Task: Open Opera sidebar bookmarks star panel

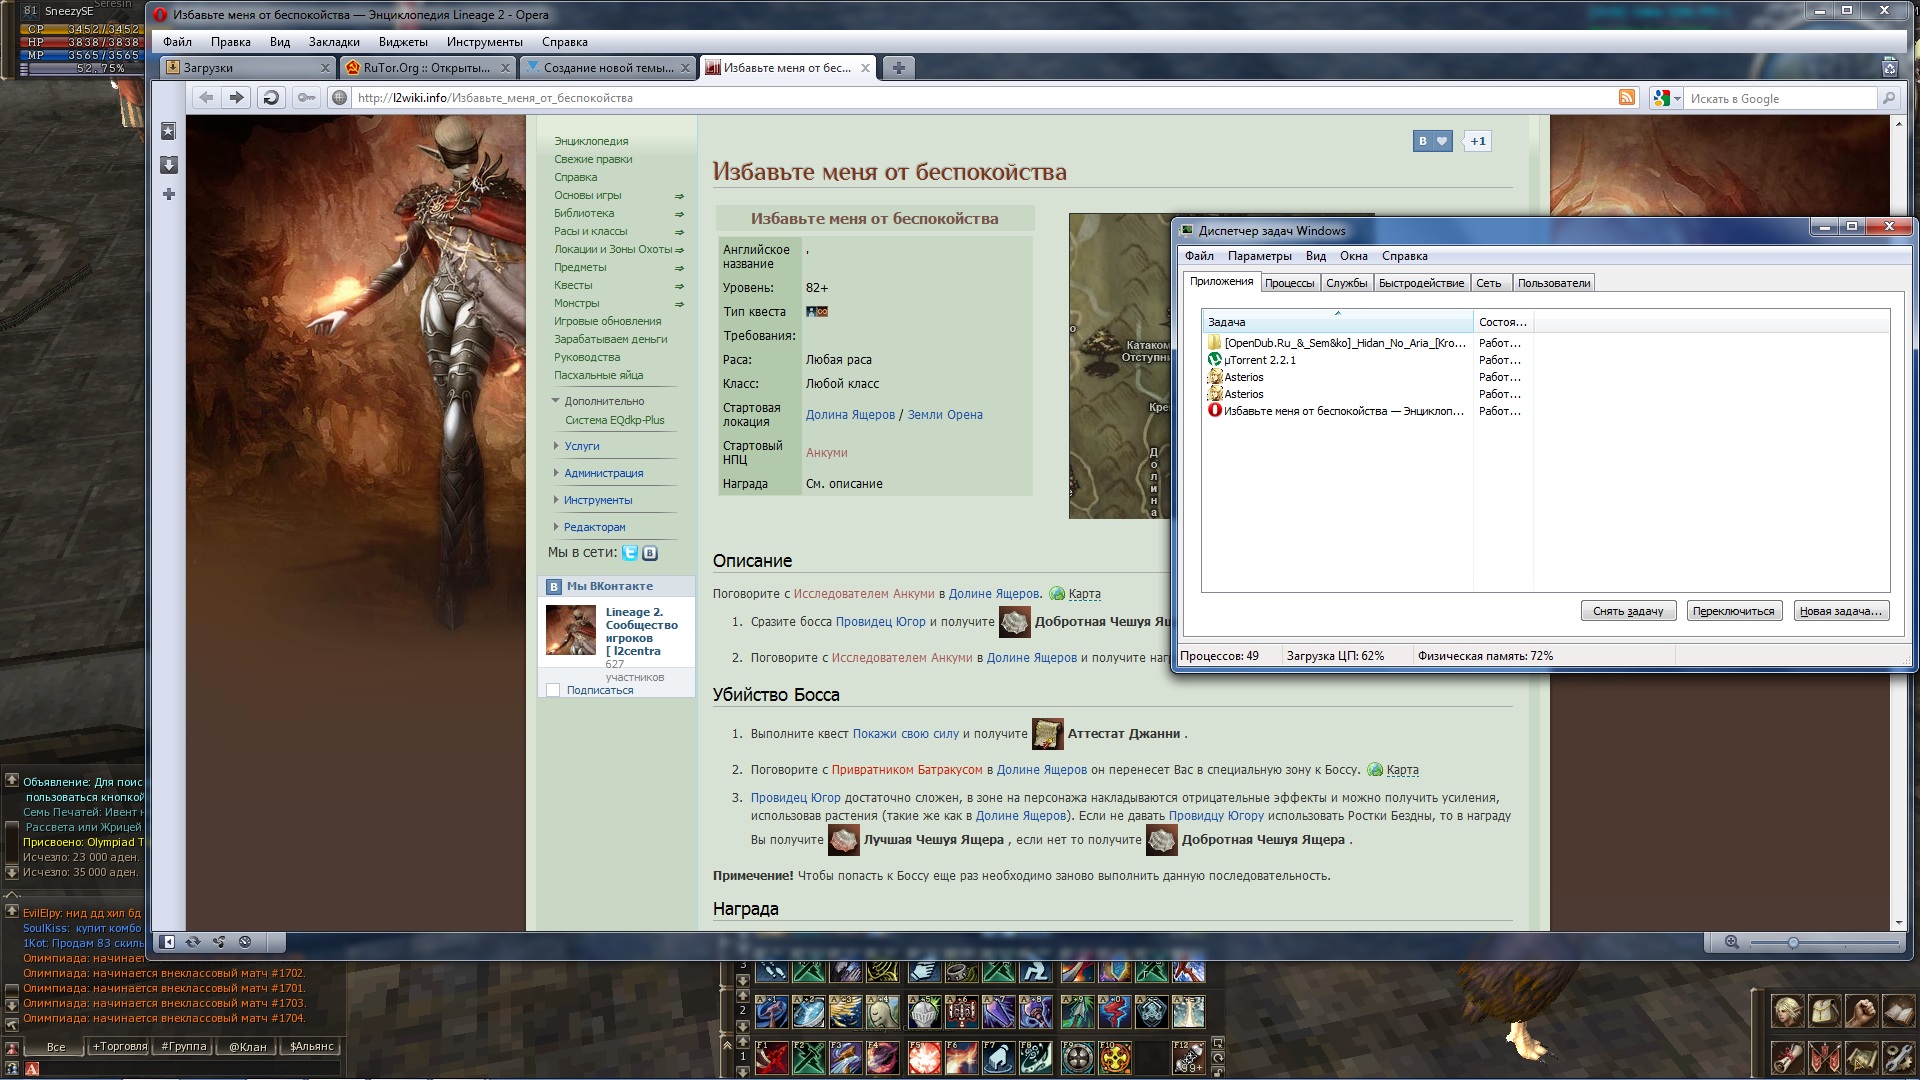Action: coord(169,131)
